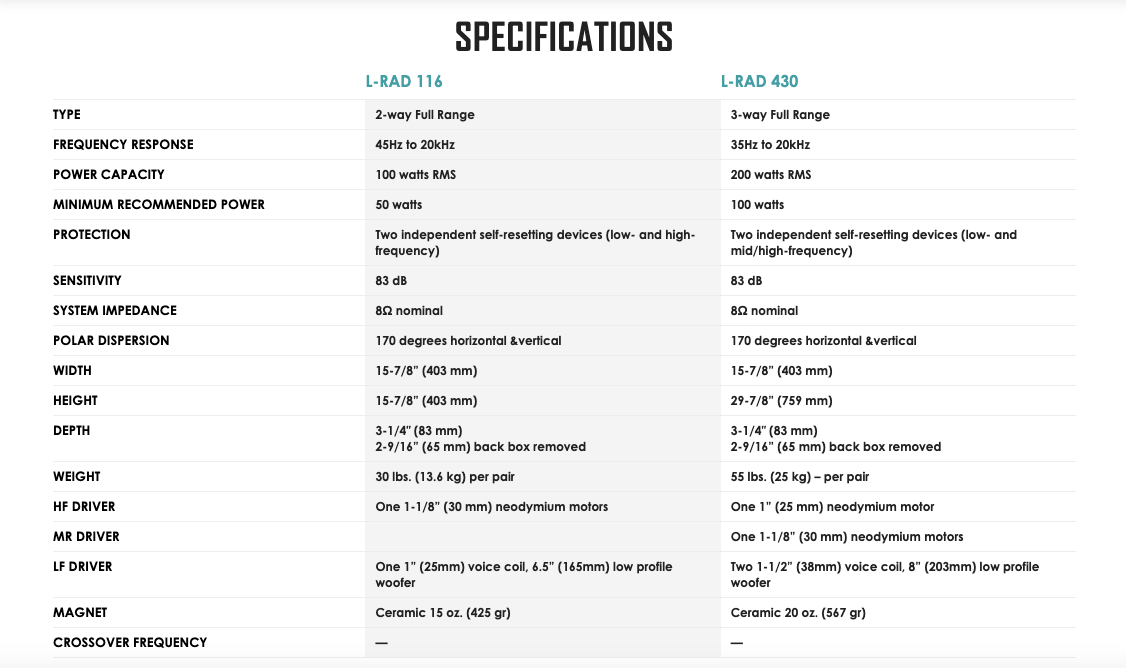This screenshot has height=668, width=1126.
Task: Click the 29-7/8" (759 mm) height value
Action: tap(781, 401)
